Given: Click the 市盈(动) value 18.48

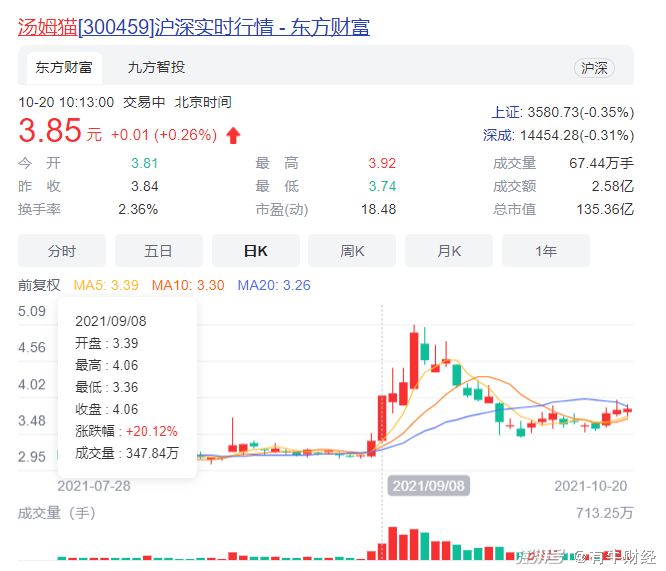Looking at the screenshot, I should pyautogui.click(x=378, y=209).
